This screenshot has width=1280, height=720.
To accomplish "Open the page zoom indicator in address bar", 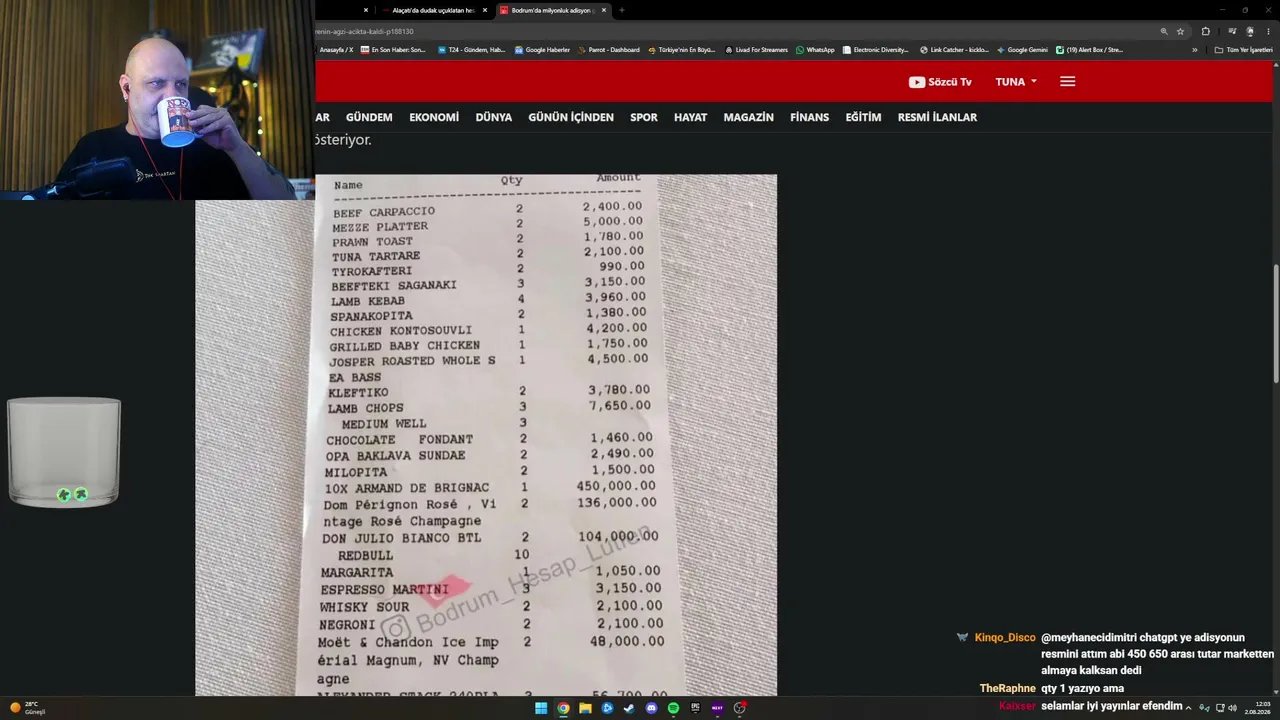I will 1164,31.
